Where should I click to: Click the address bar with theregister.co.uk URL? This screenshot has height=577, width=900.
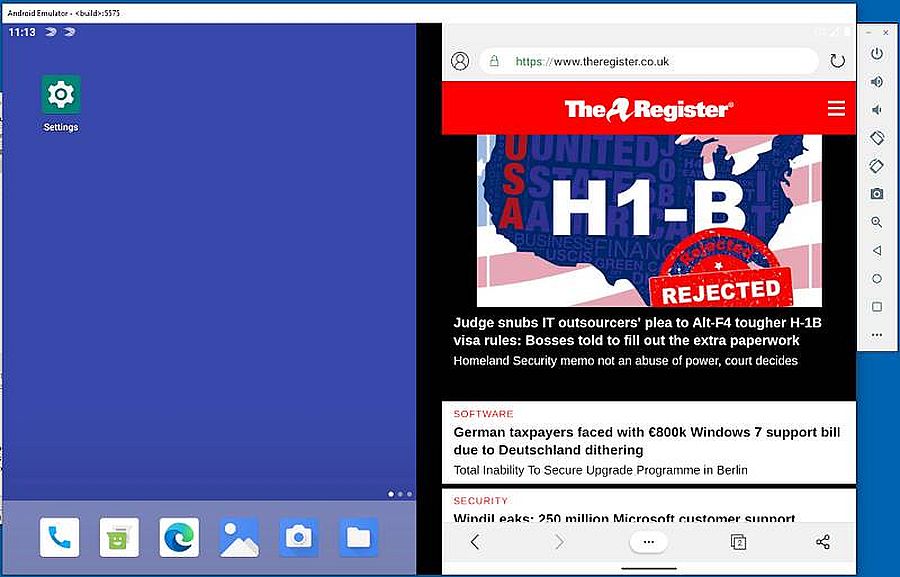[x=649, y=61]
